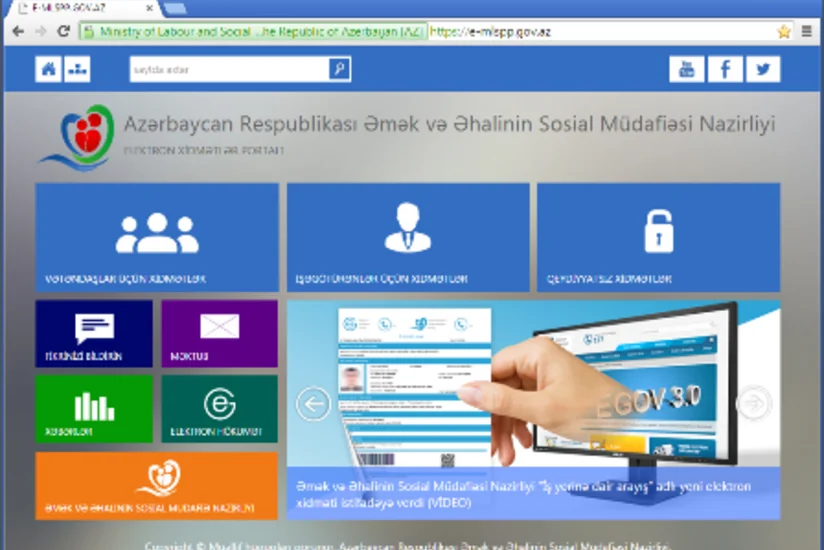Viewport: 824px width, 550px height.
Task: Open the employers services tile with businessman icon
Action: [408, 237]
